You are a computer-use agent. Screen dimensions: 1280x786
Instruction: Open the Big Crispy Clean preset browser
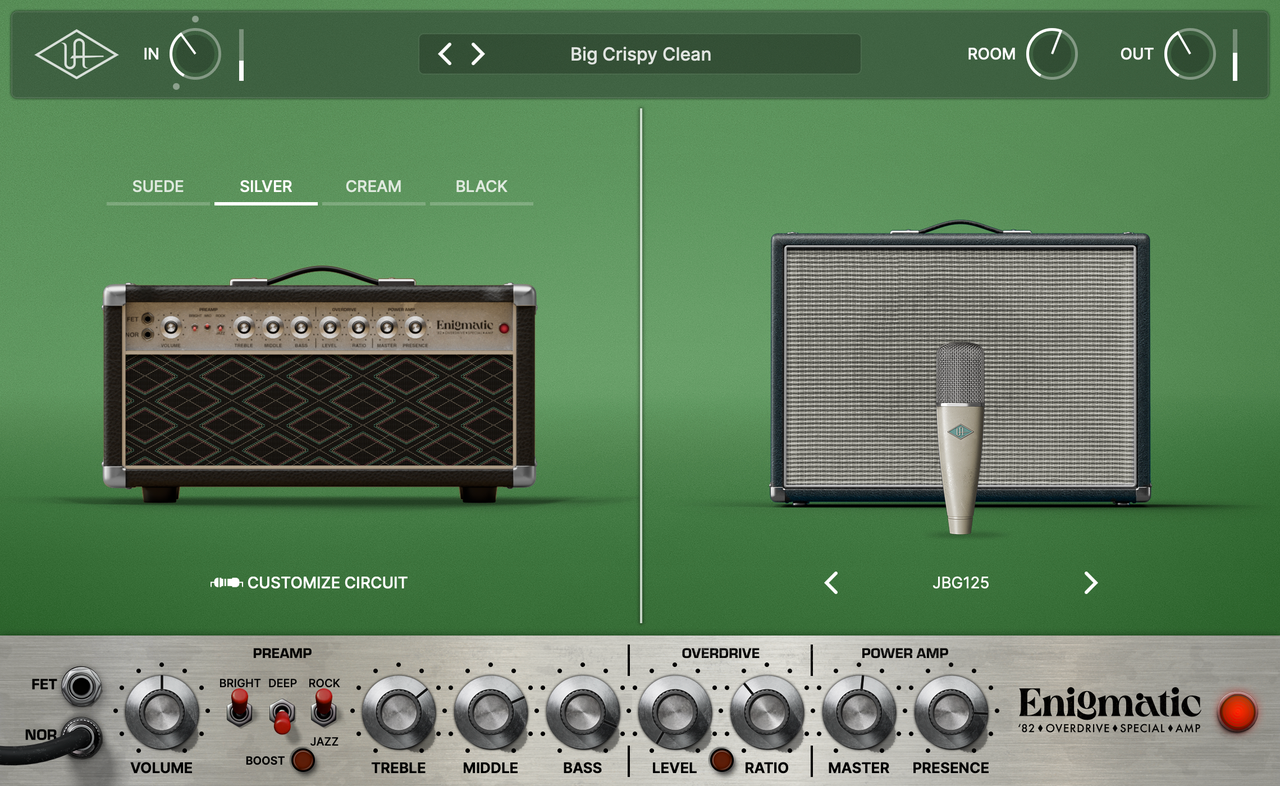[x=641, y=54]
